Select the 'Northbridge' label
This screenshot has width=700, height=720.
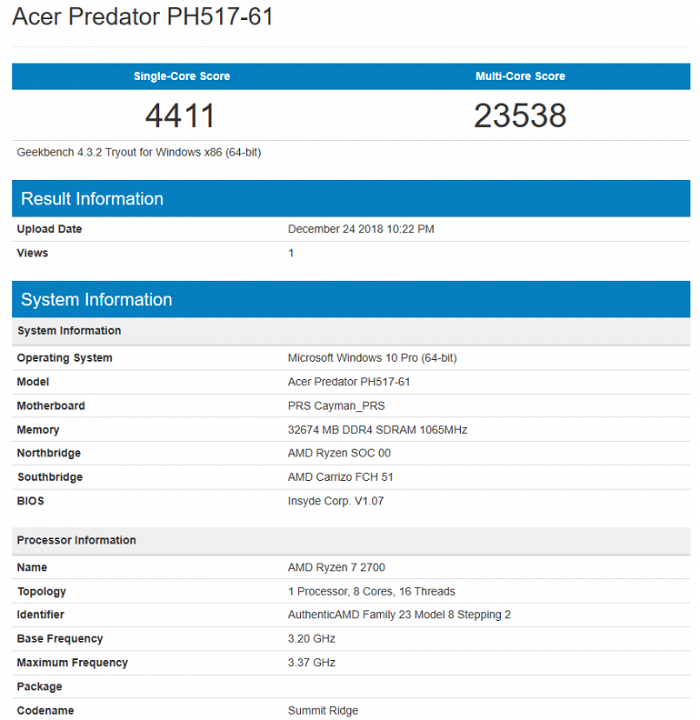[49, 453]
